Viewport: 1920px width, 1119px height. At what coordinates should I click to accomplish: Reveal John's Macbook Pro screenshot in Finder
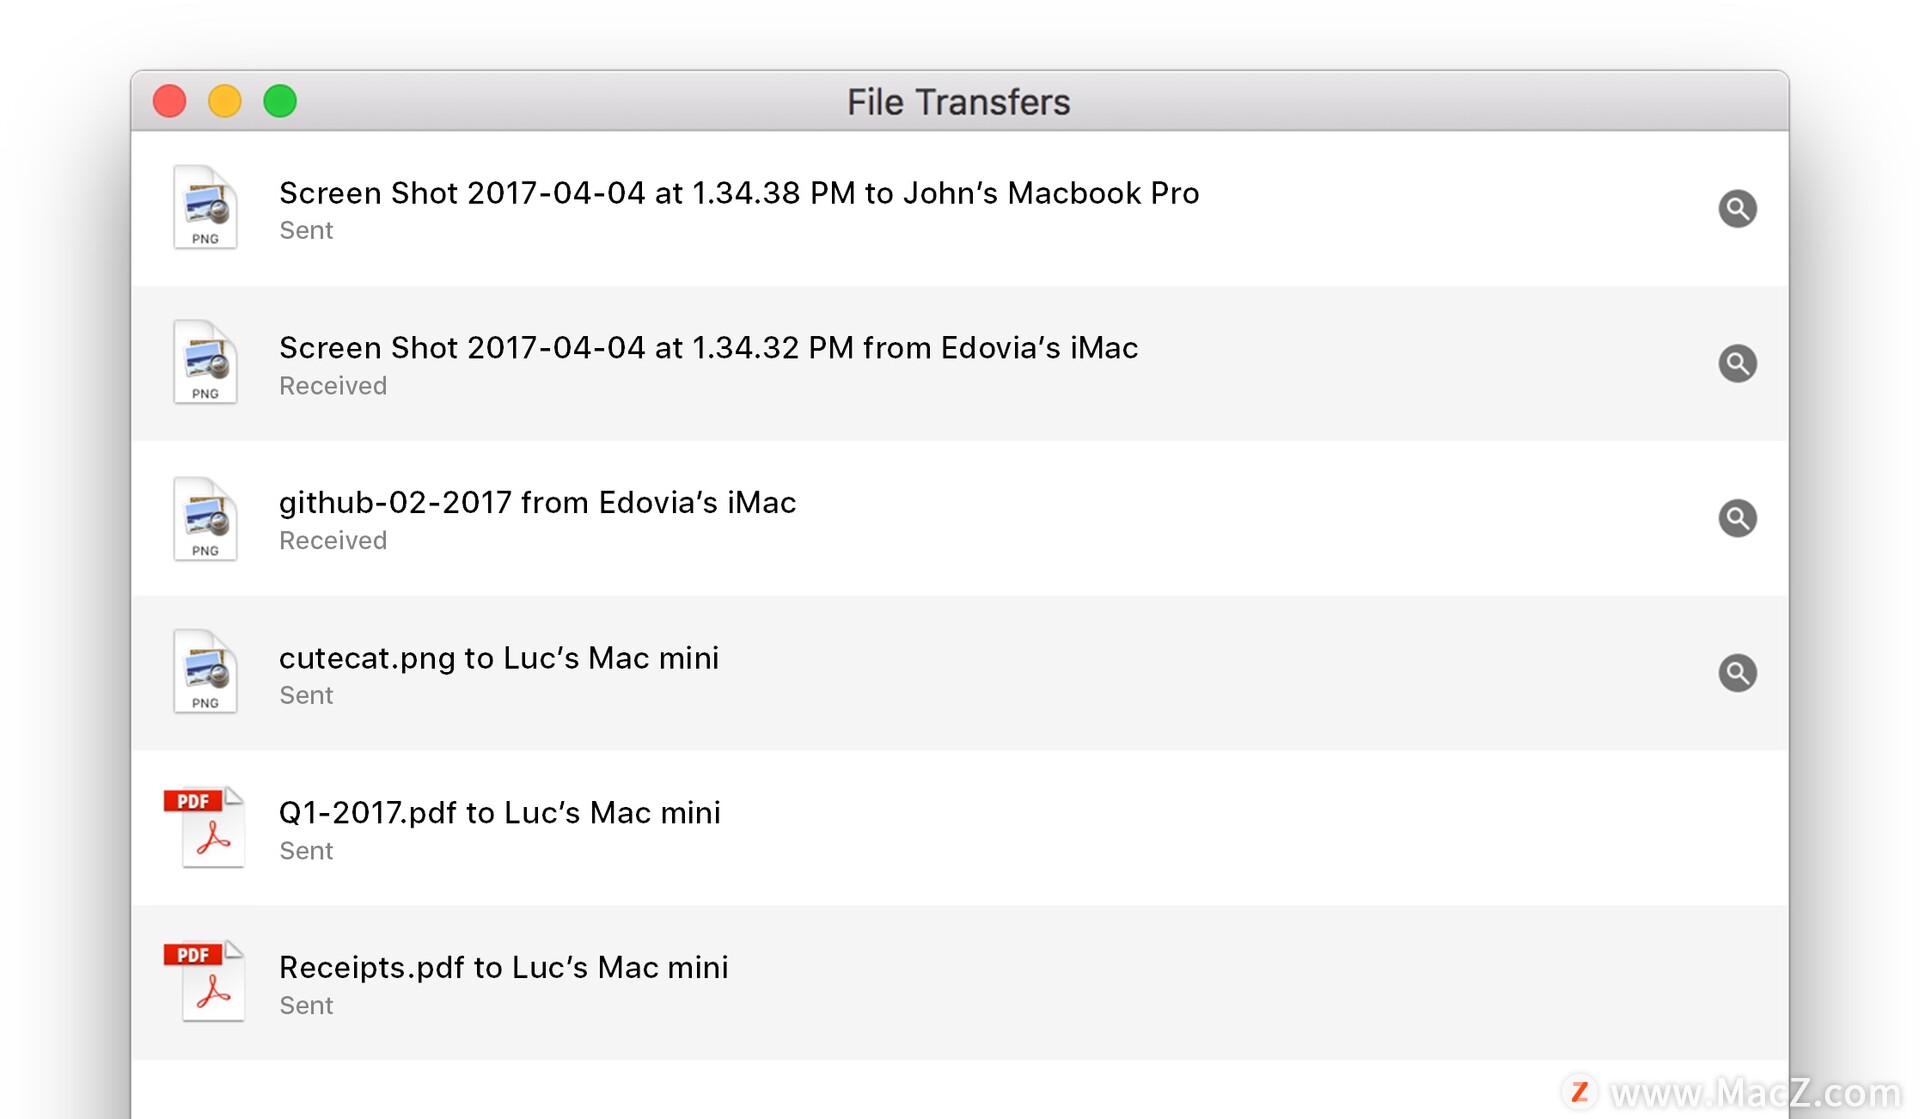[1737, 208]
